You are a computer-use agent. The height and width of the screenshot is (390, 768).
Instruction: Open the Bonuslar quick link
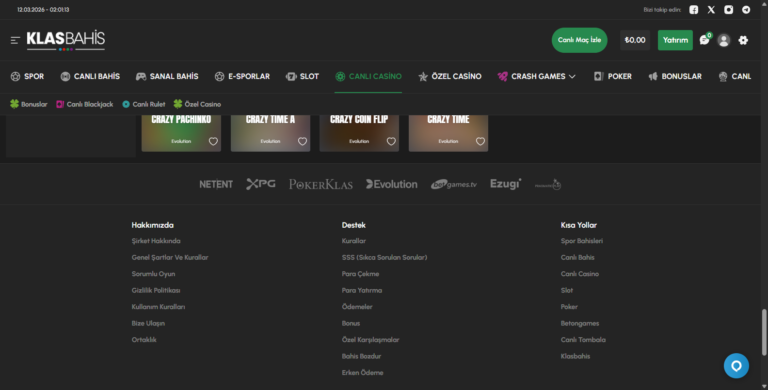pyautogui.click(x=28, y=104)
